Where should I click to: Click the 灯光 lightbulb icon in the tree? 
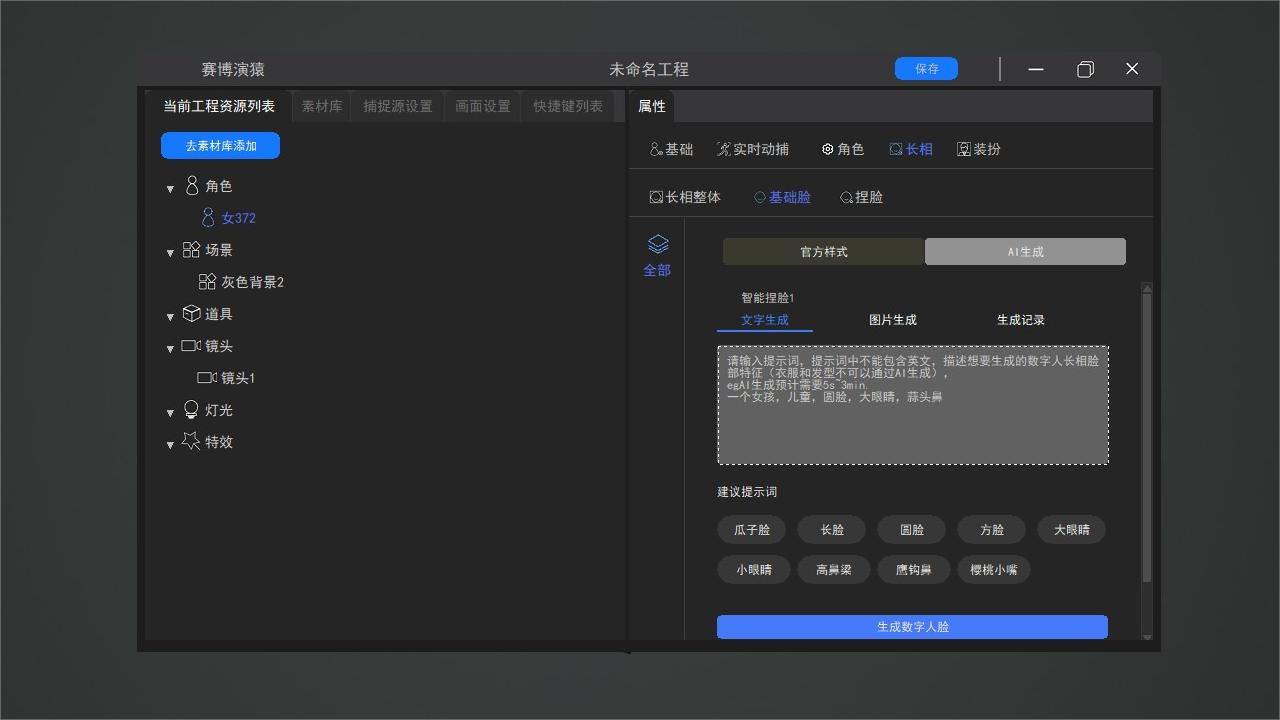click(190, 410)
